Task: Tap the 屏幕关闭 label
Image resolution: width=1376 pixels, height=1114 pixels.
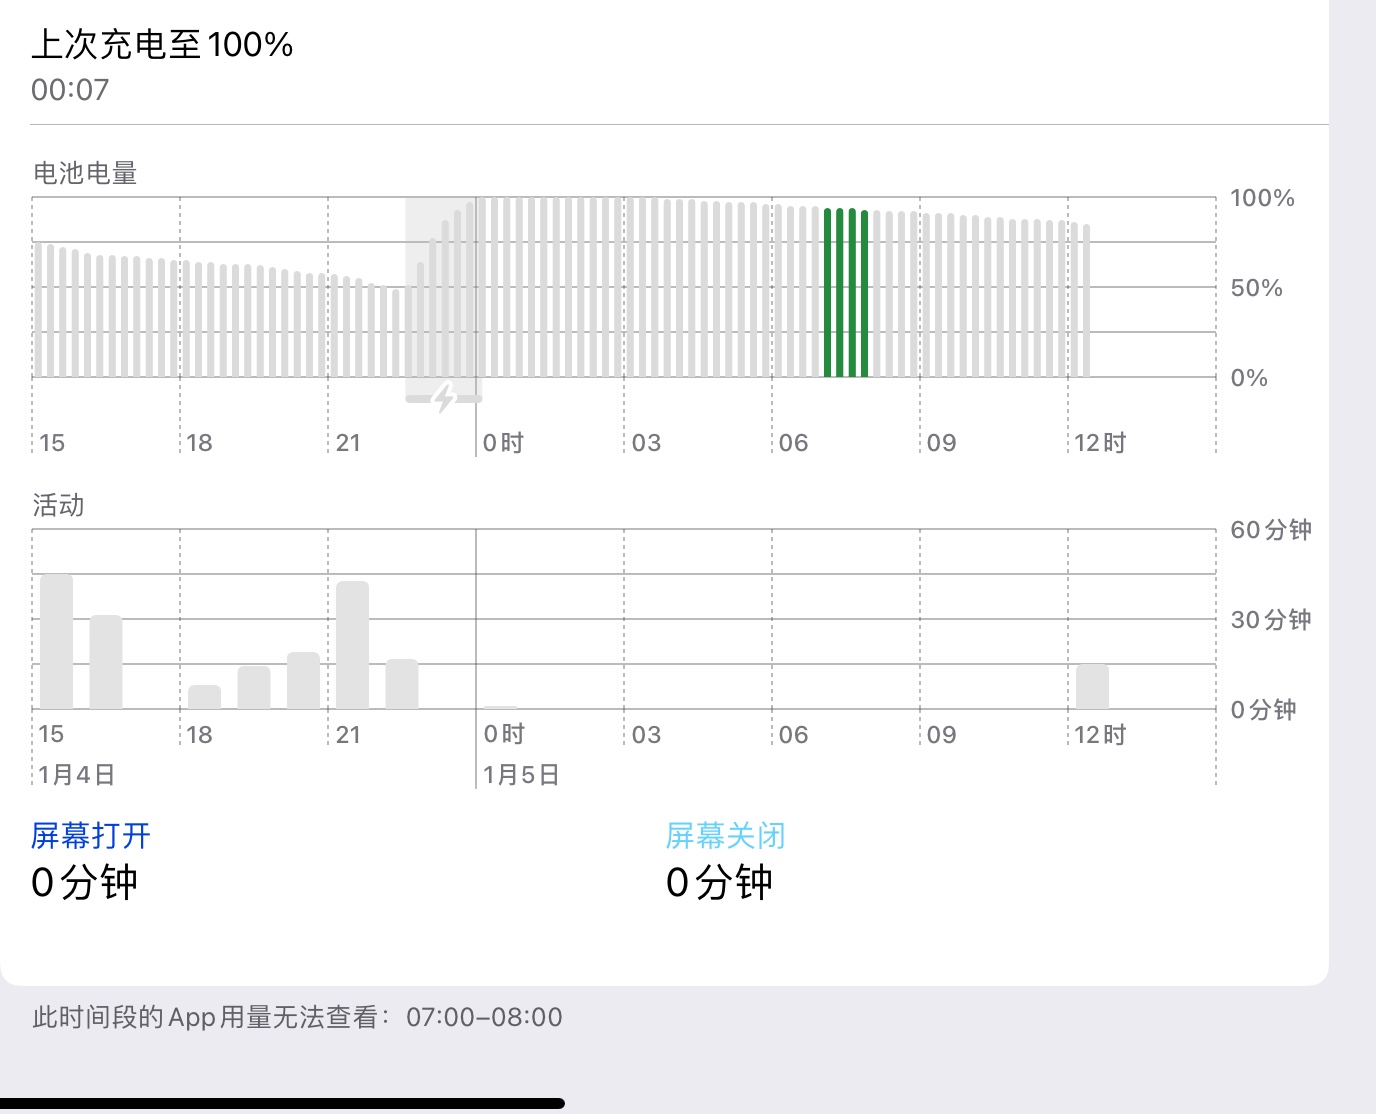Action: pos(725,835)
